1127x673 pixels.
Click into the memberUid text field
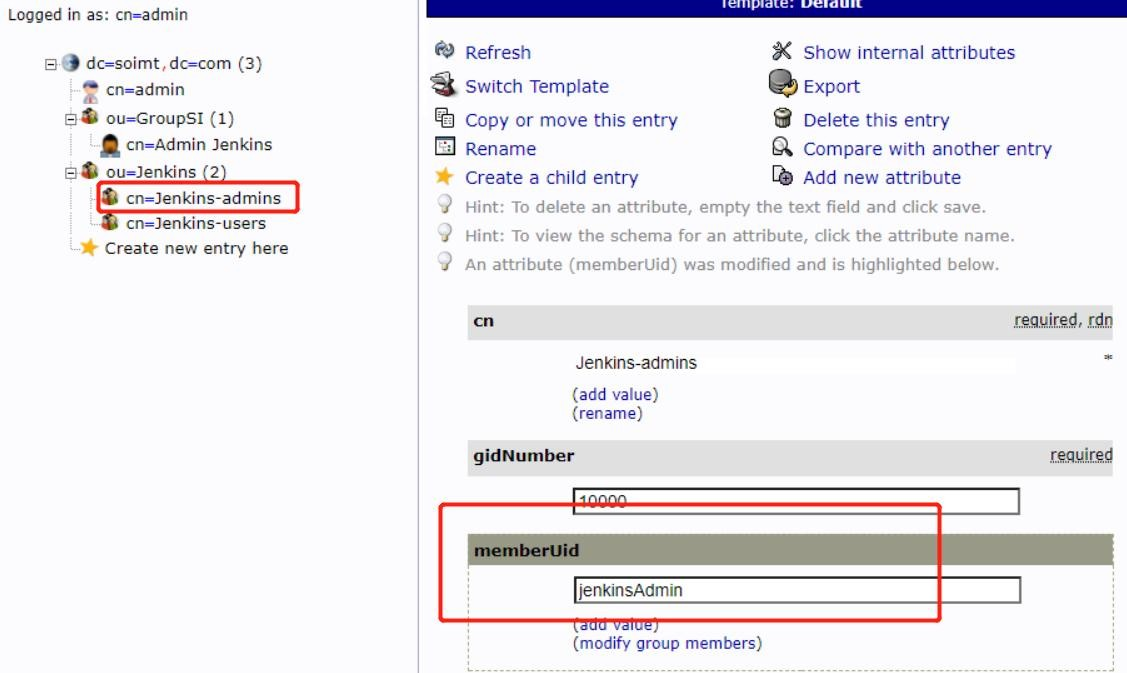pyautogui.click(x=796, y=590)
